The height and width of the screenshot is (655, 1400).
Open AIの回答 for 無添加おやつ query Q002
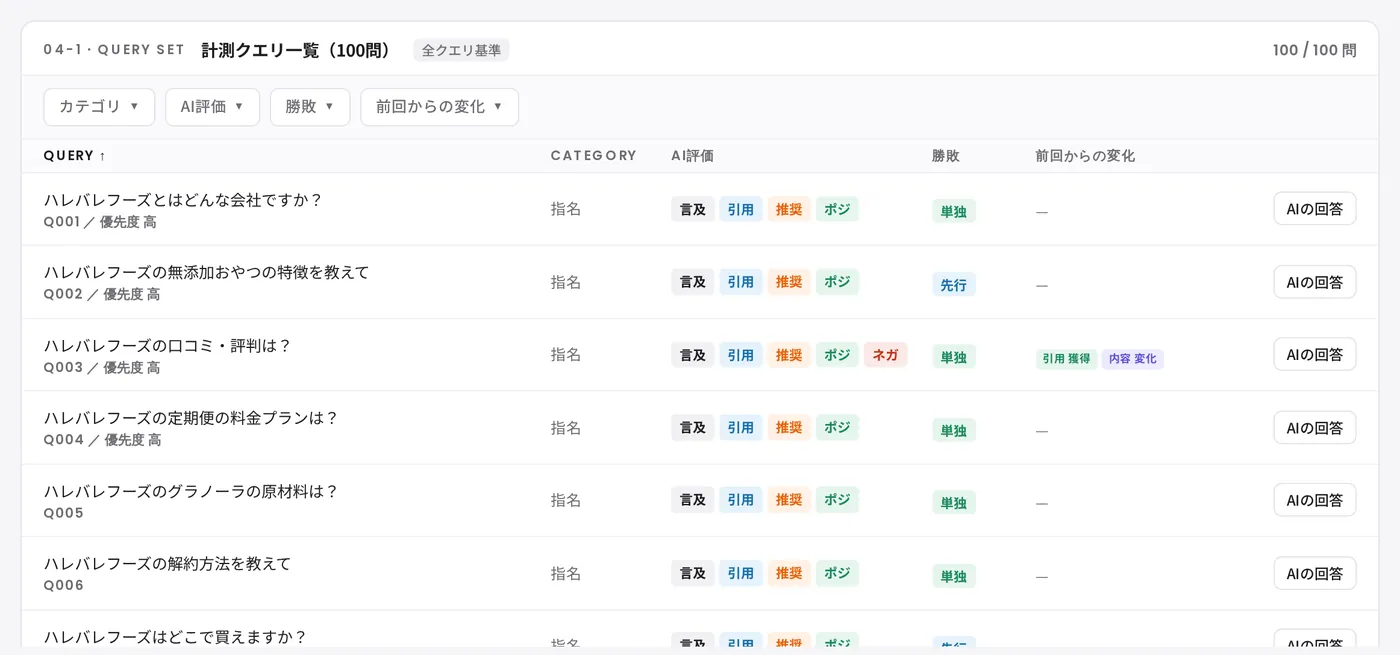click(1315, 282)
